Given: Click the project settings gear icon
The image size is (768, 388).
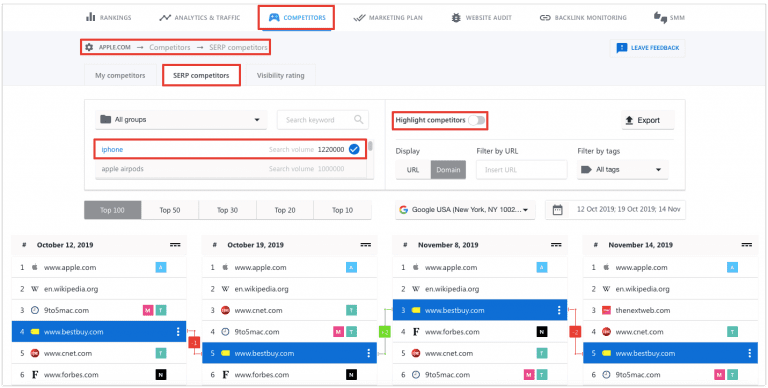Looking at the screenshot, I should 89,48.
